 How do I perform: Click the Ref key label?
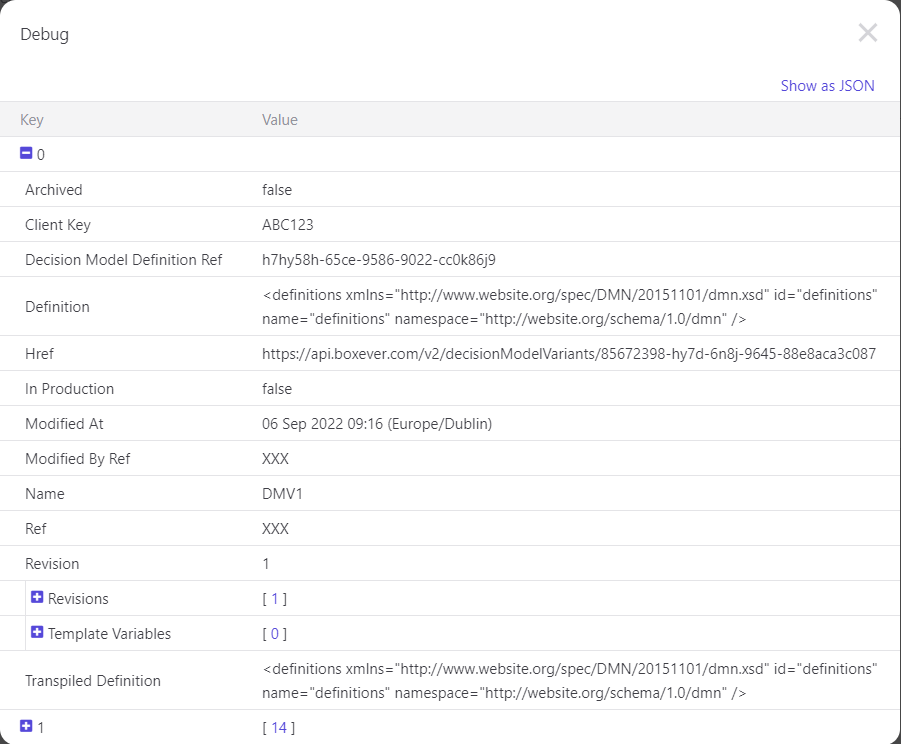click(x=36, y=529)
